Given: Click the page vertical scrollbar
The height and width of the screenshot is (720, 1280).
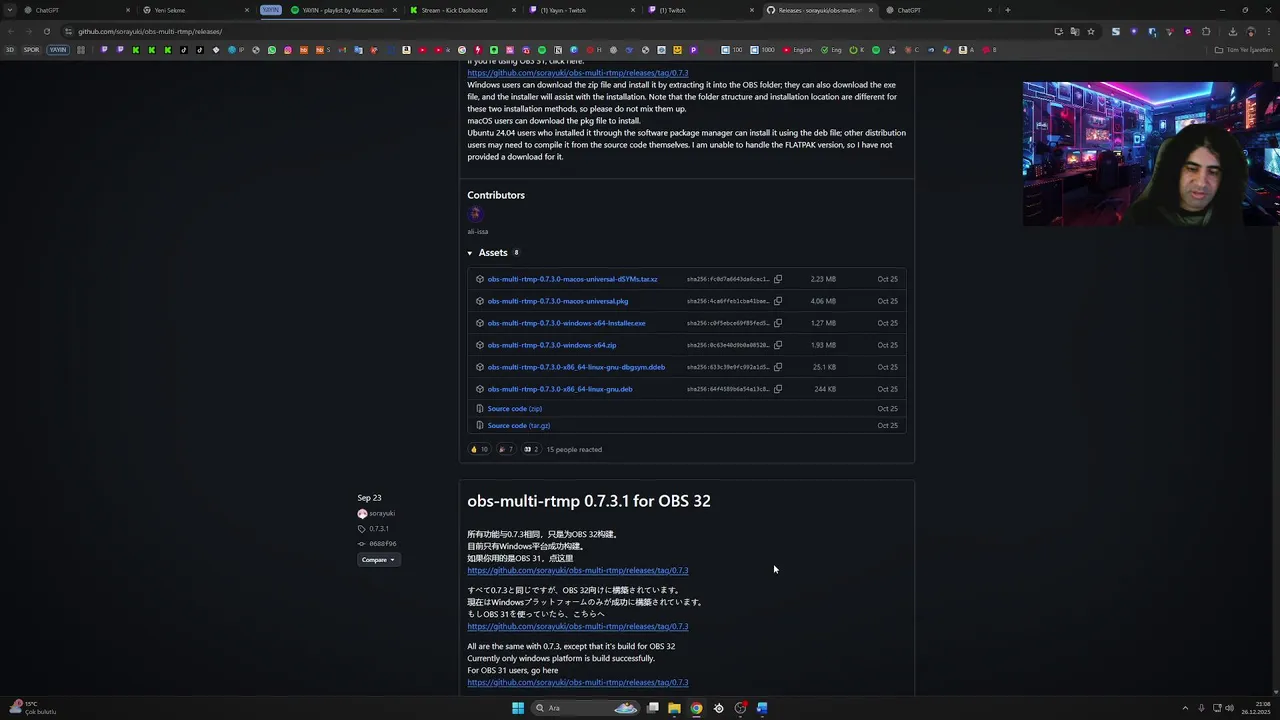Looking at the screenshot, I should tap(1275, 380).
